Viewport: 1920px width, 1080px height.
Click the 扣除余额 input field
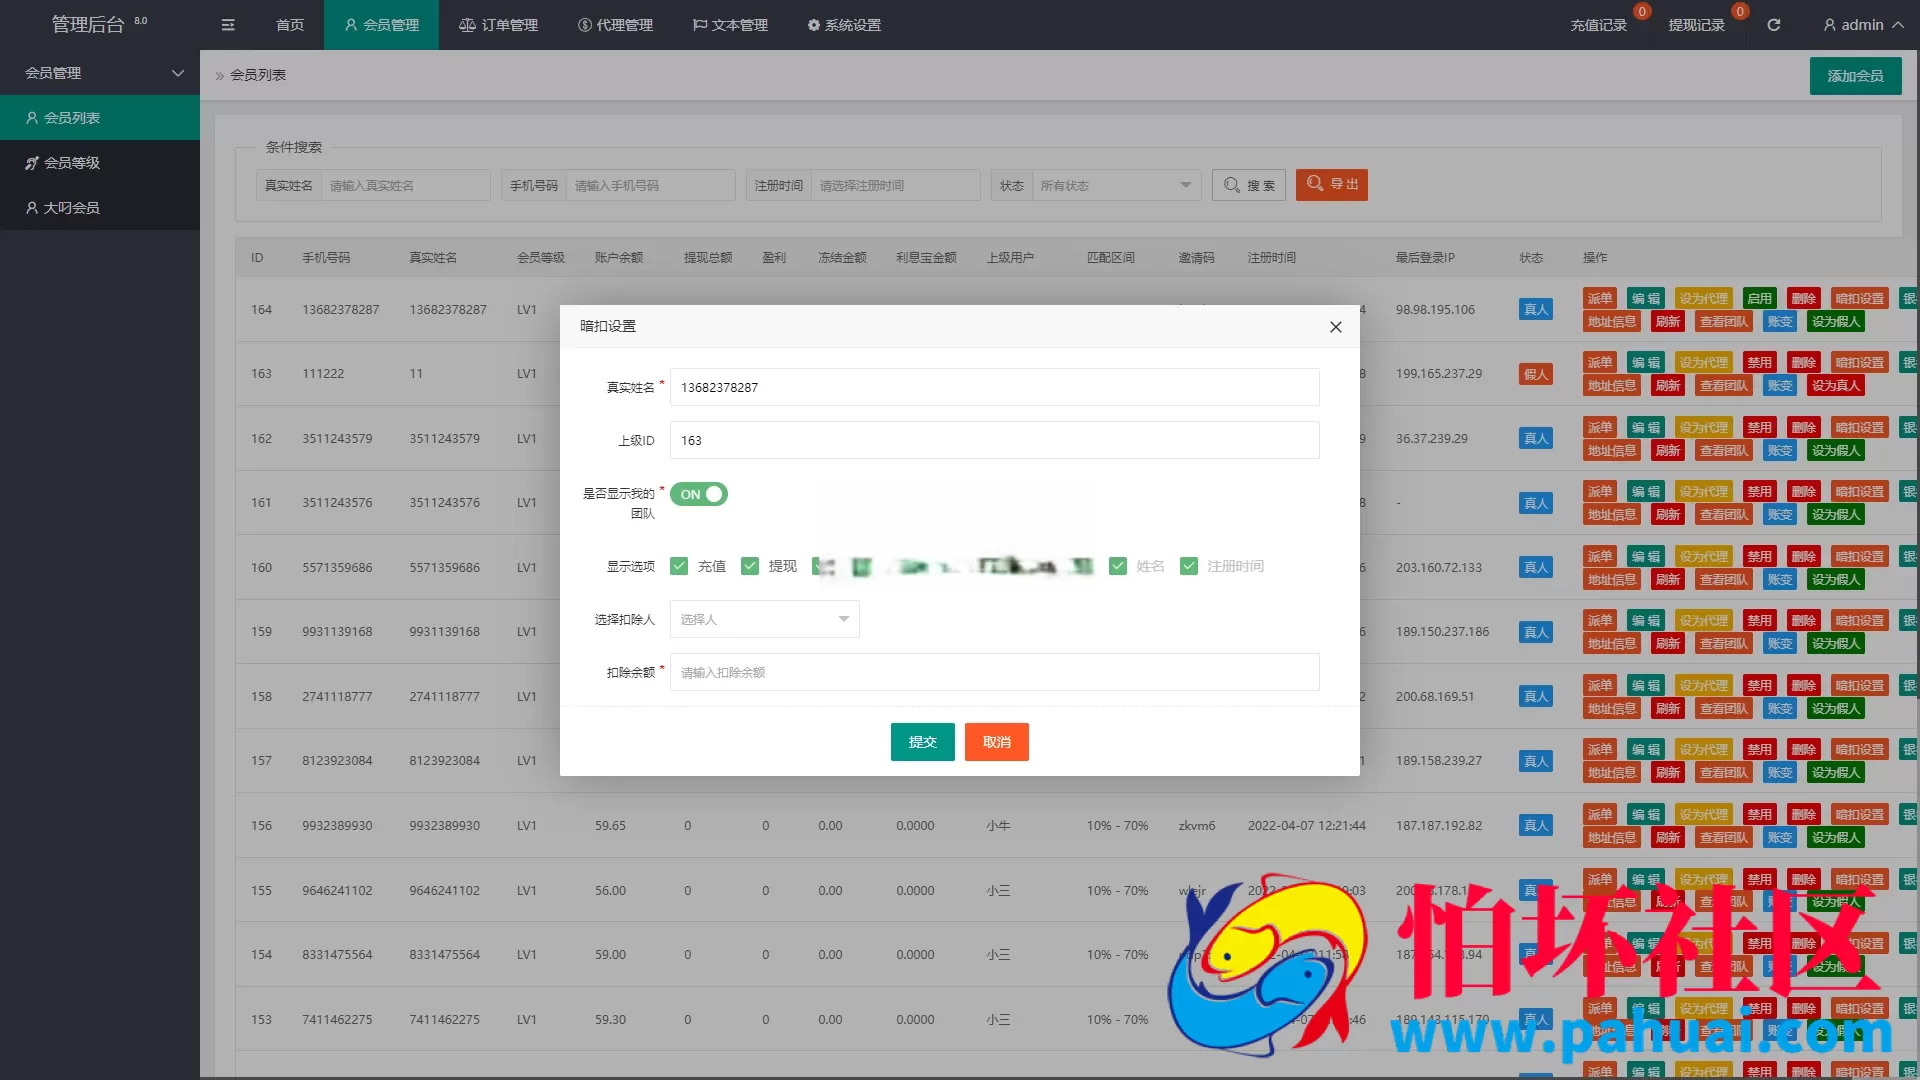(x=994, y=672)
